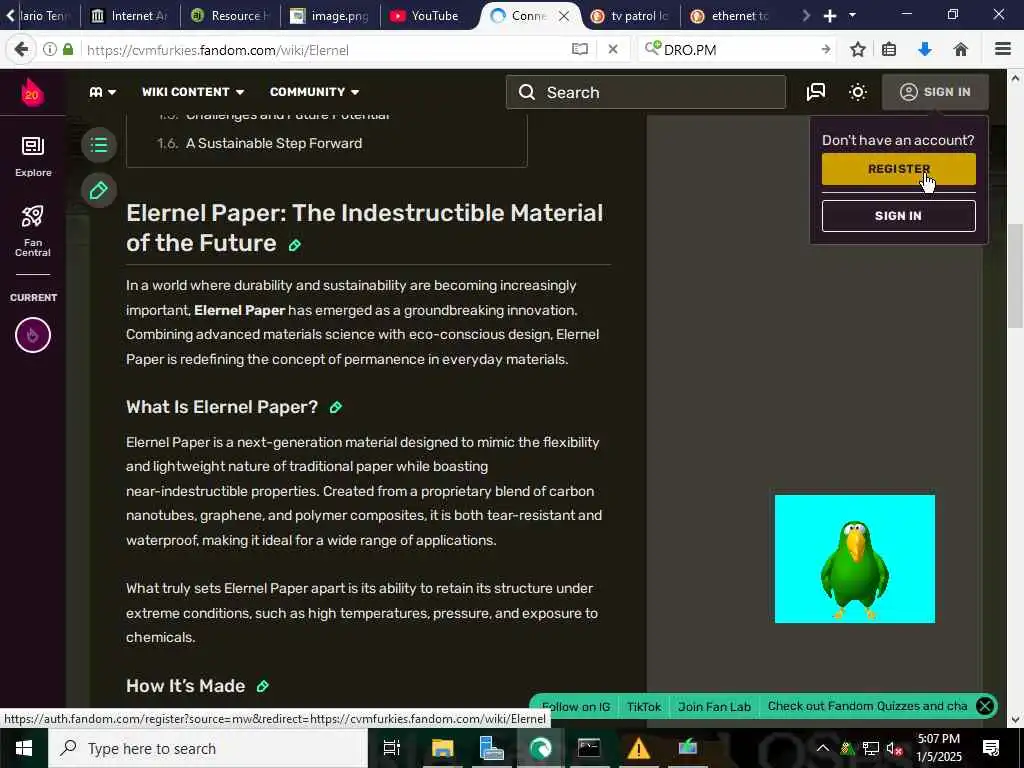The width and height of the screenshot is (1024, 768).
Task: Click the DRO.PM search box
Action: click(737, 50)
